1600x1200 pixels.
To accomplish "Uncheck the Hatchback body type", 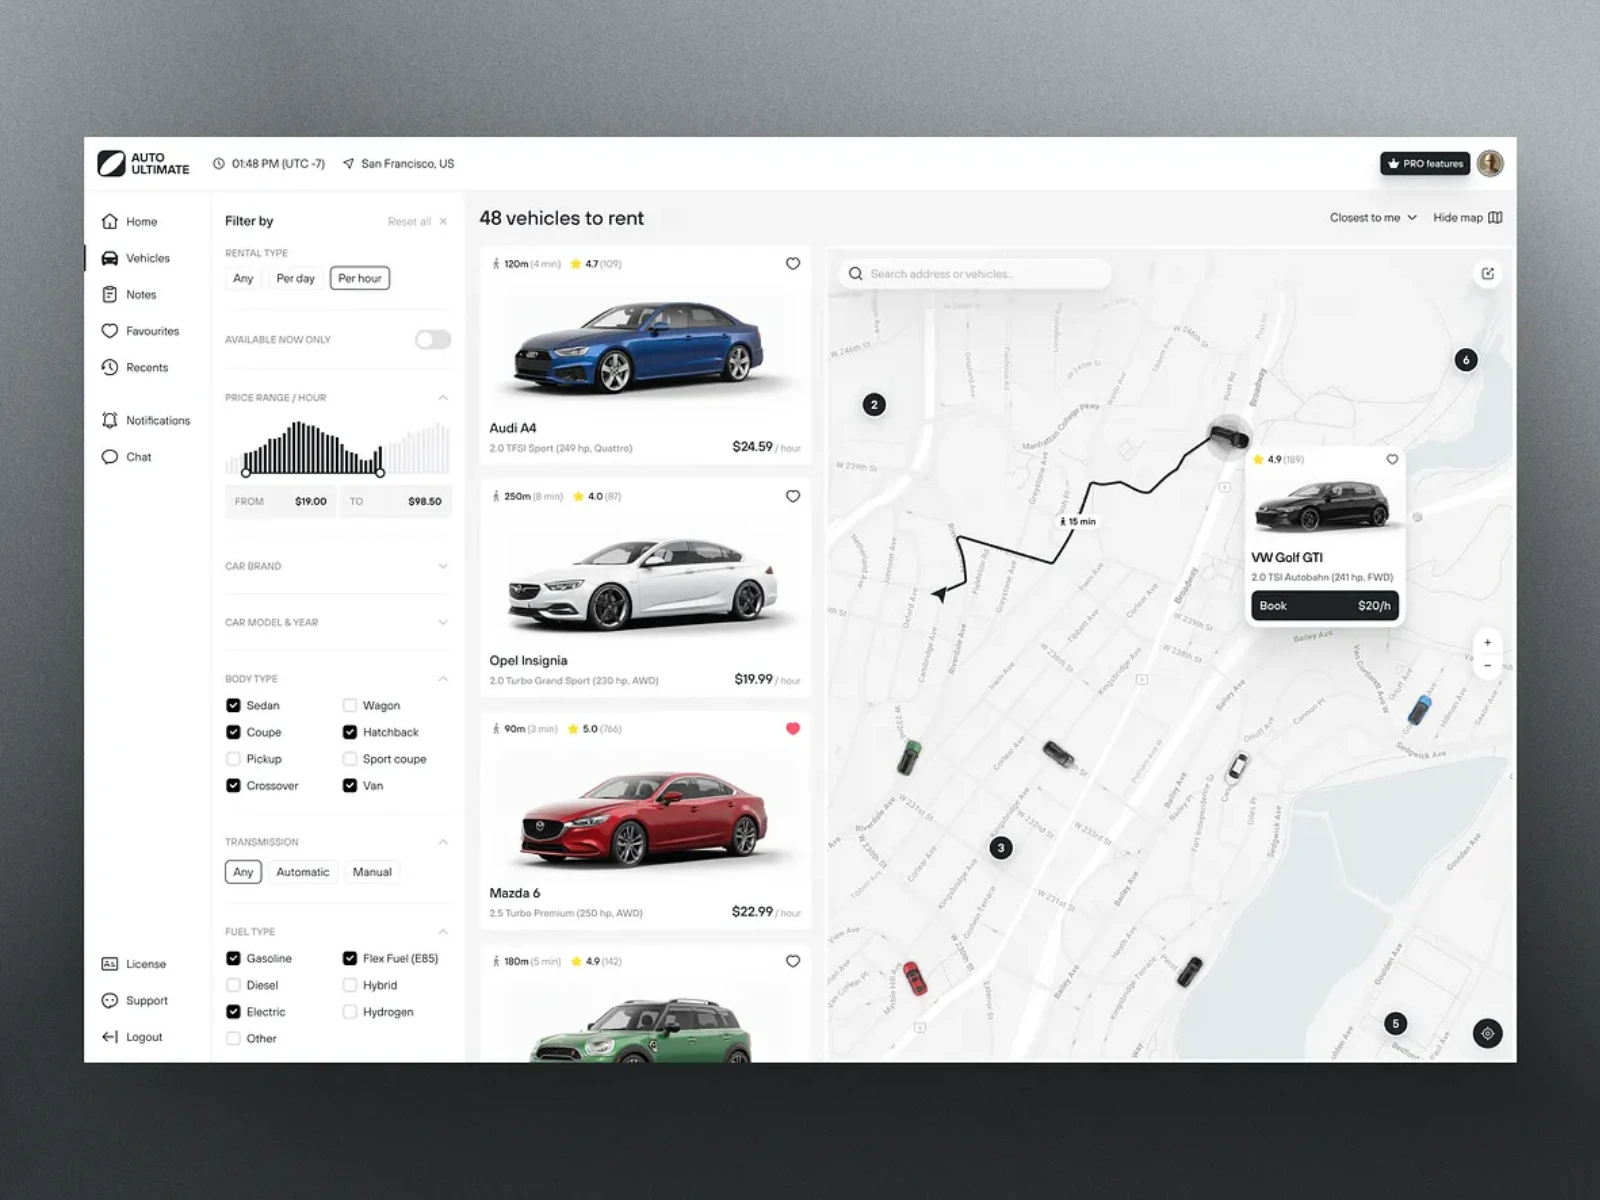I will tap(350, 733).
